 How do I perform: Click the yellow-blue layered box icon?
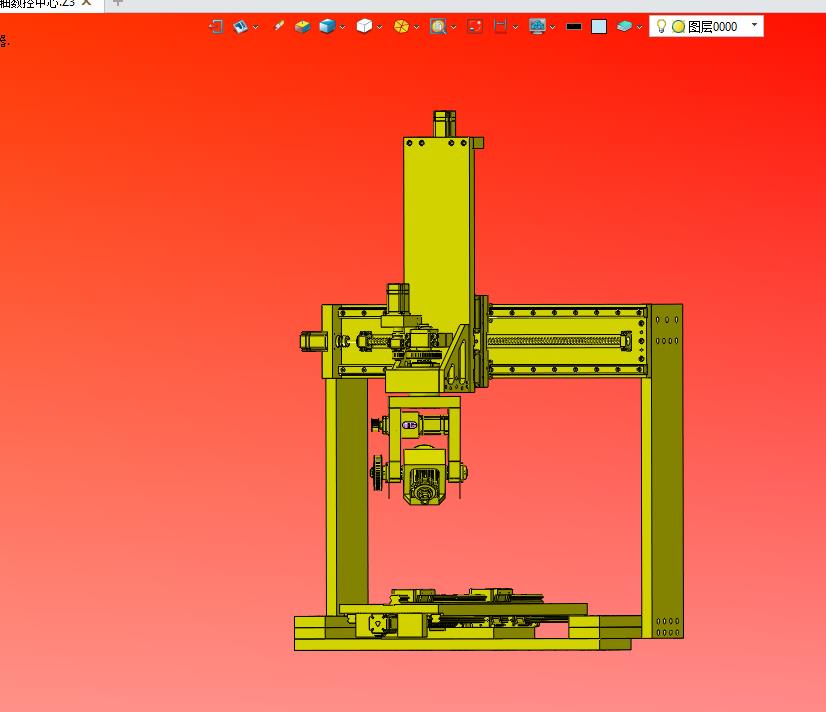pos(303,27)
